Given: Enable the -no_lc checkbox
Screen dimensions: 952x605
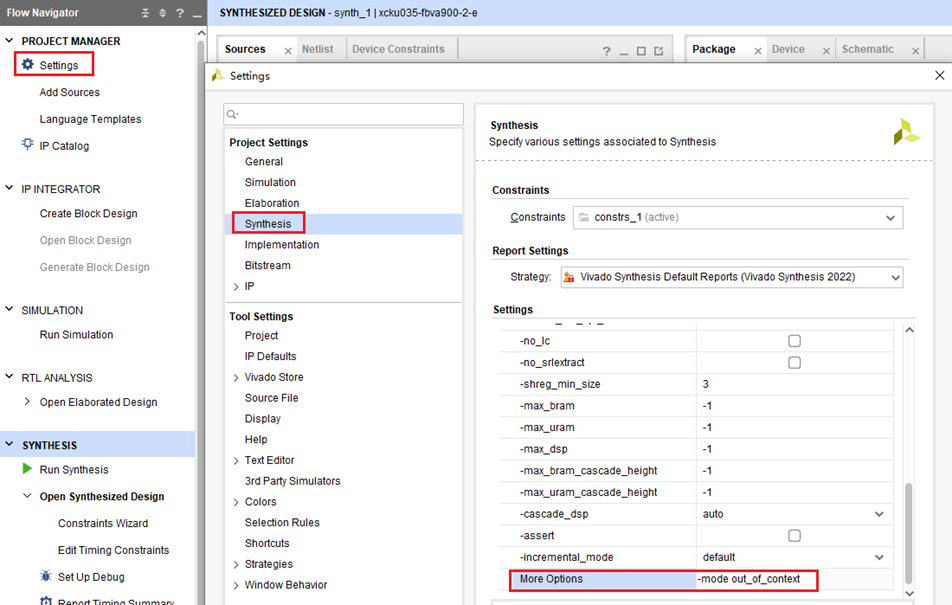Looking at the screenshot, I should 794,341.
